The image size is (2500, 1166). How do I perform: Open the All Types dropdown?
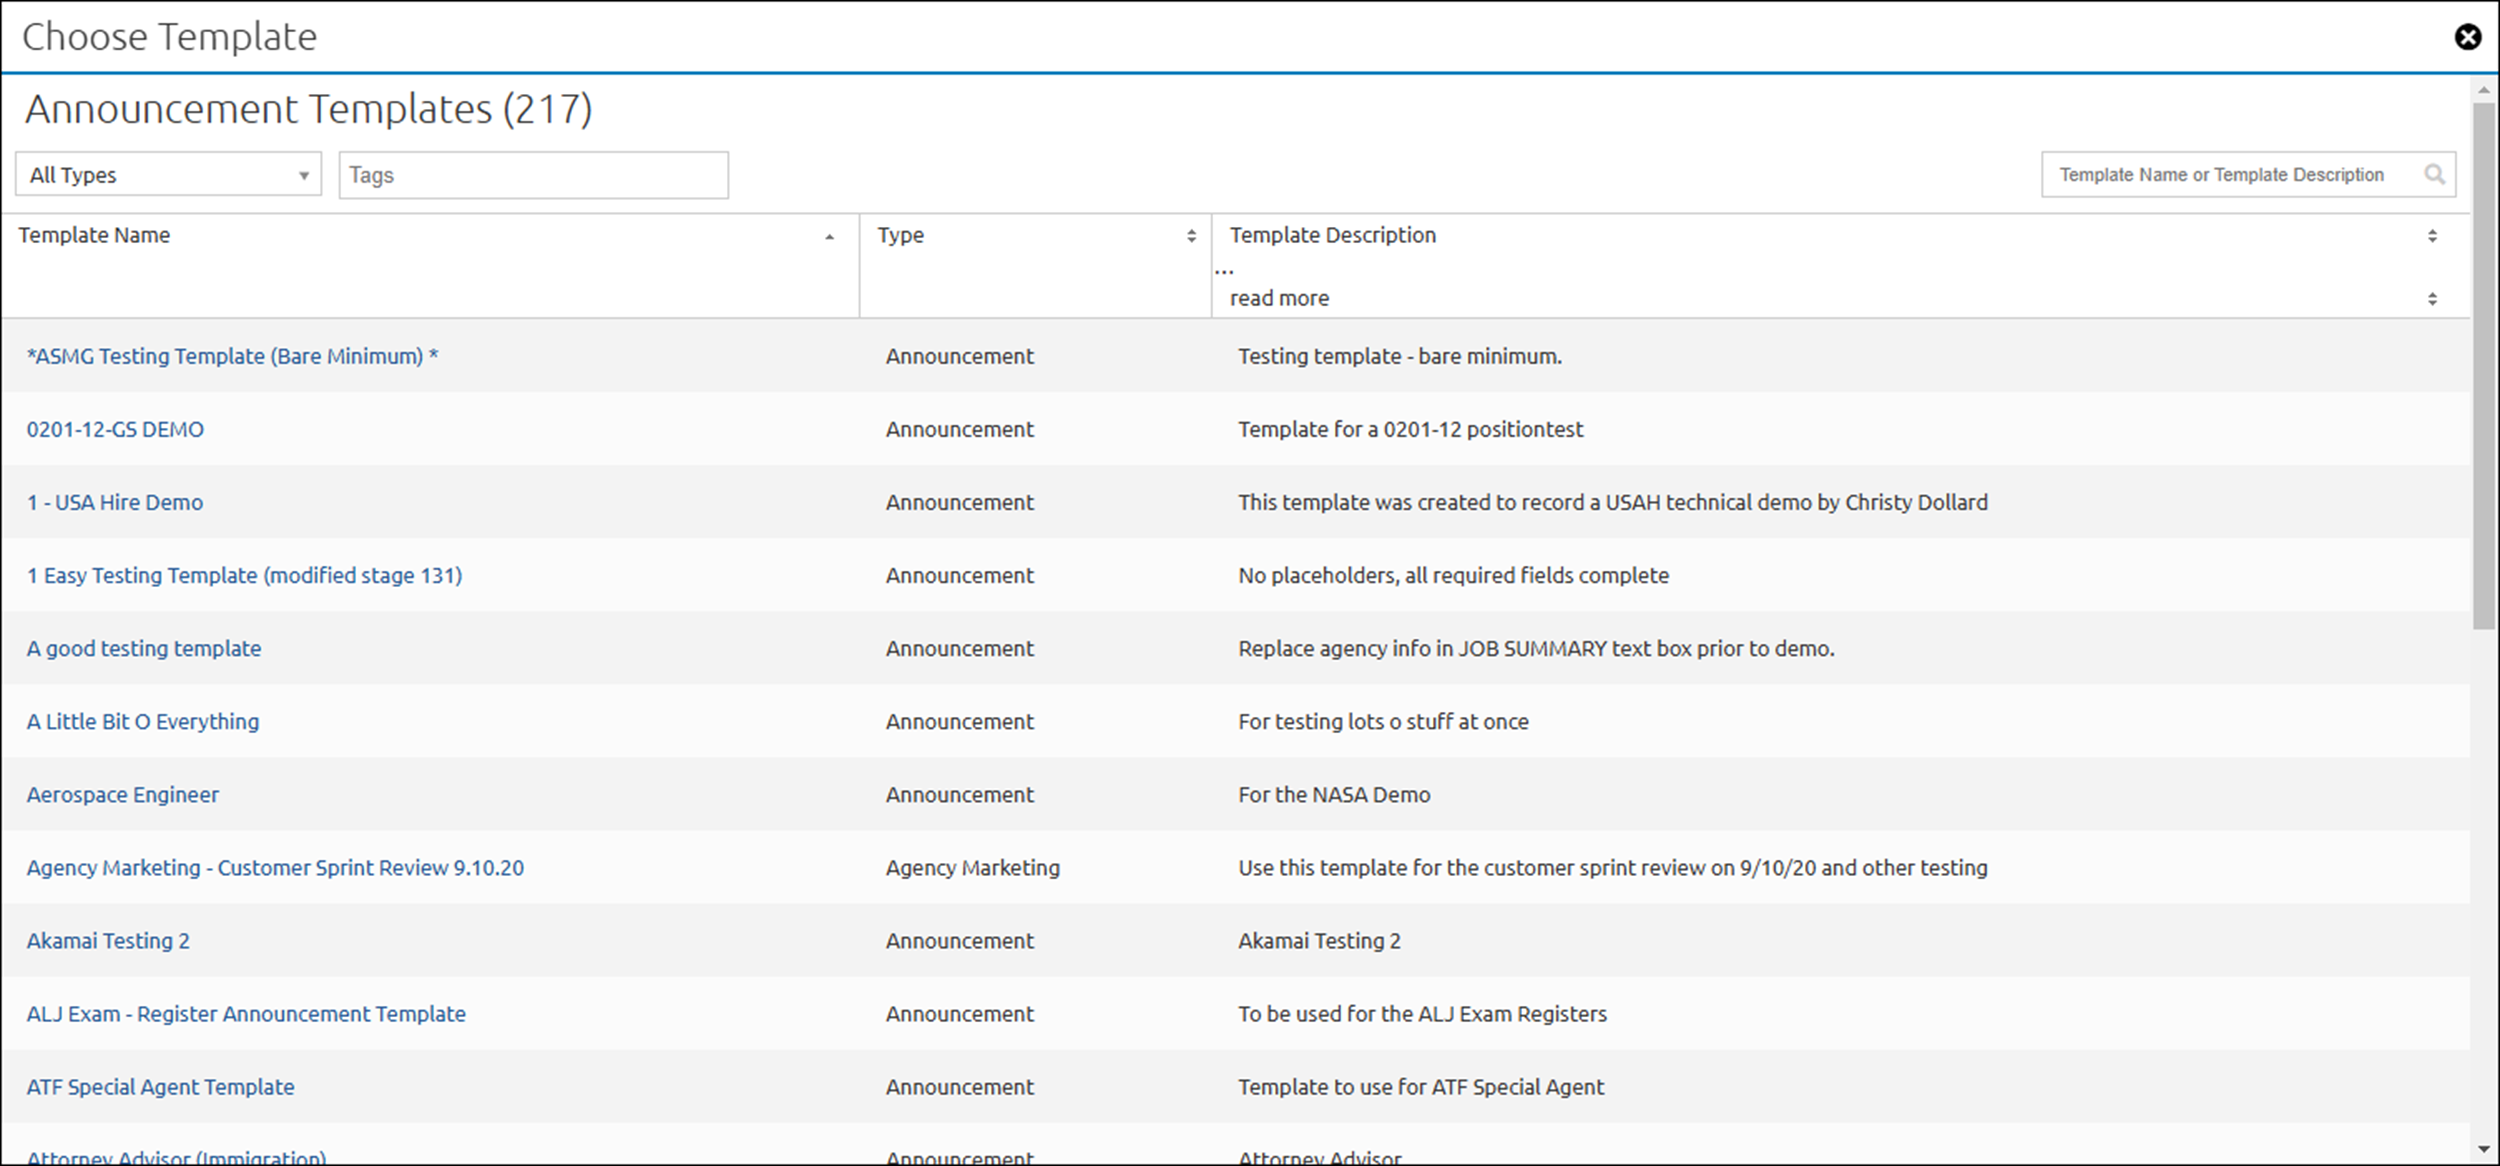tap(168, 175)
